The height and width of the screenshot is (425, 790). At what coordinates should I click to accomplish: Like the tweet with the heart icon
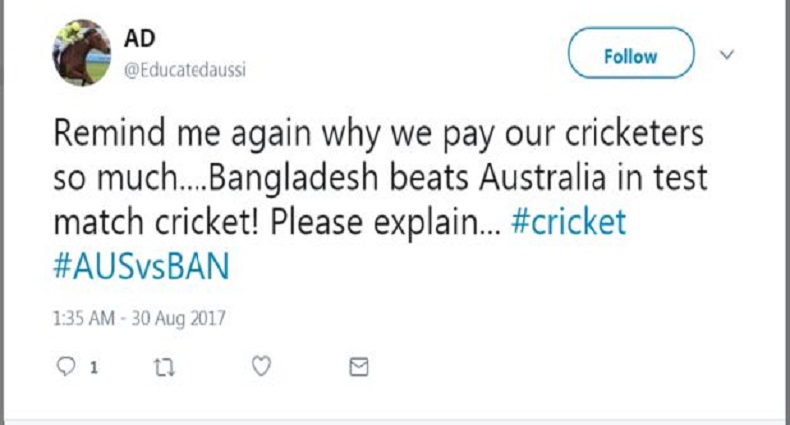(x=261, y=367)
